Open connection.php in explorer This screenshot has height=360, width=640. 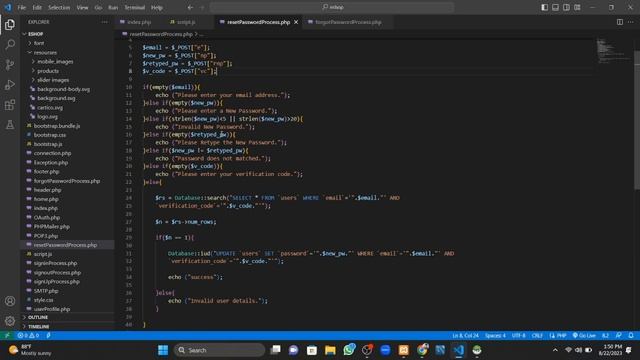click(x=52, y=153)
